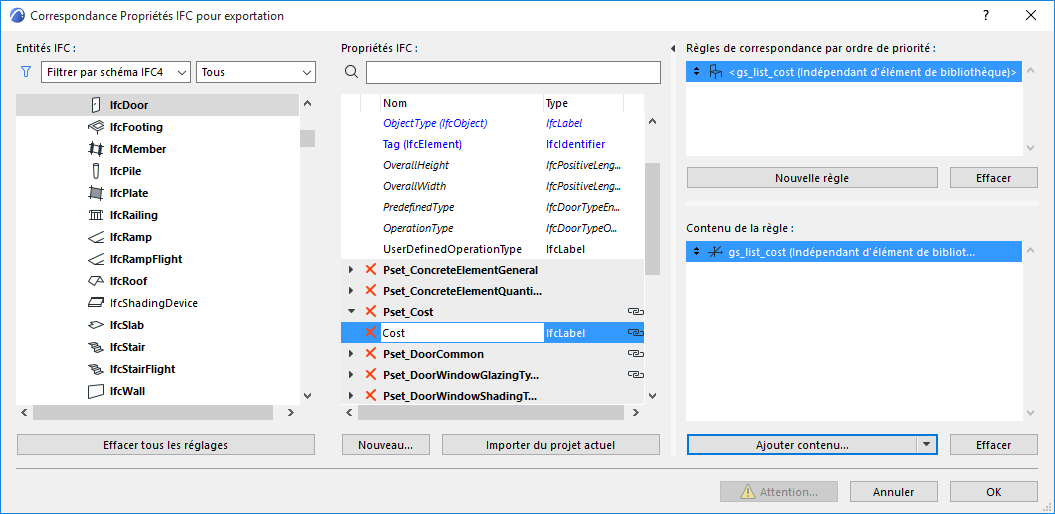This screenshot has width=1055, height=514.
Task: Click the IFC entity filter funnel icon
Action: [x=26, y=72]
